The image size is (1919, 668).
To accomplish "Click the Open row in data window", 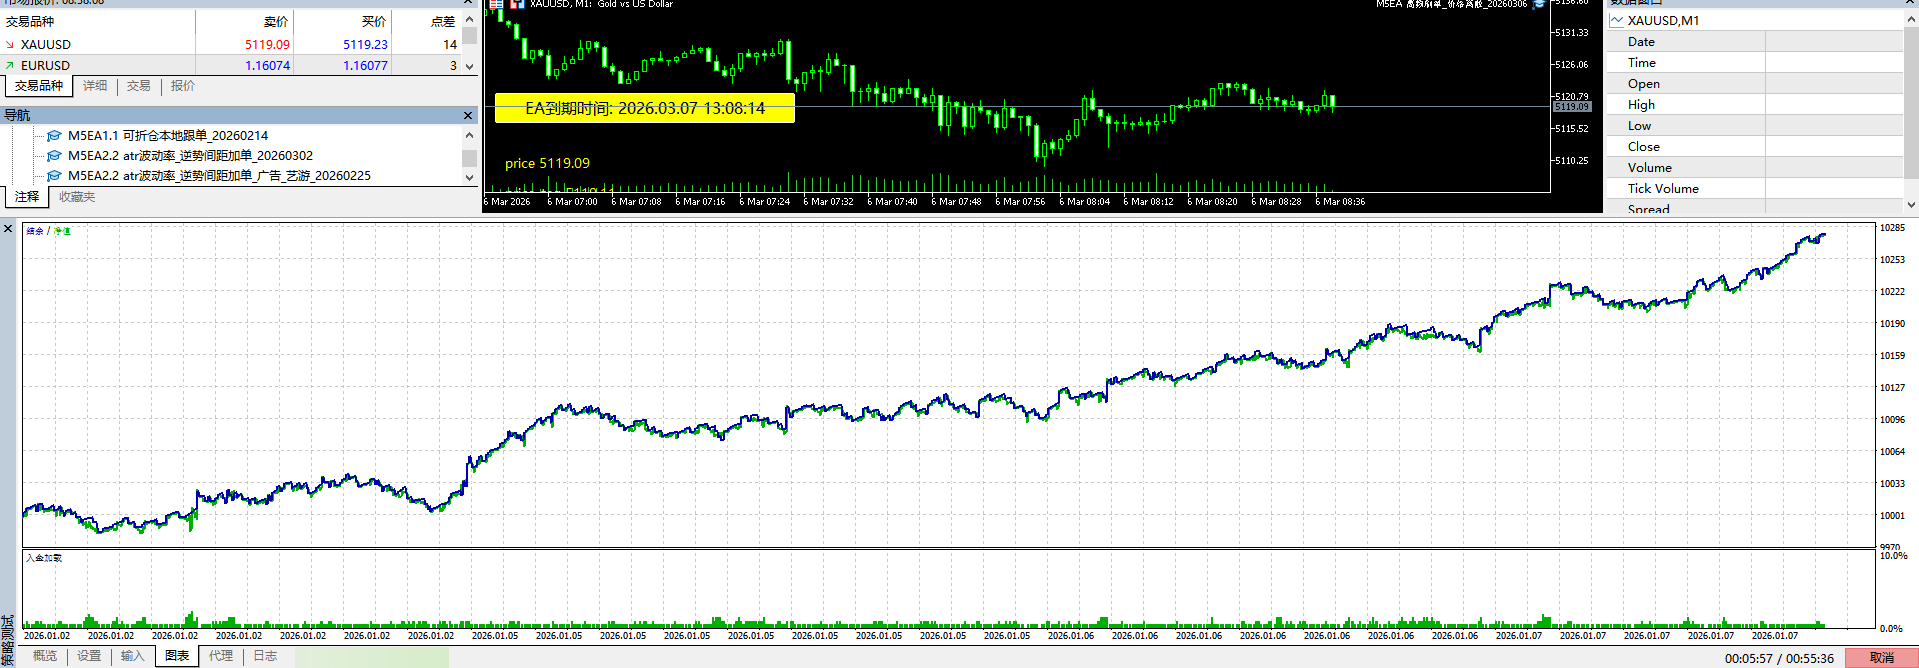I will point(1755,84).
